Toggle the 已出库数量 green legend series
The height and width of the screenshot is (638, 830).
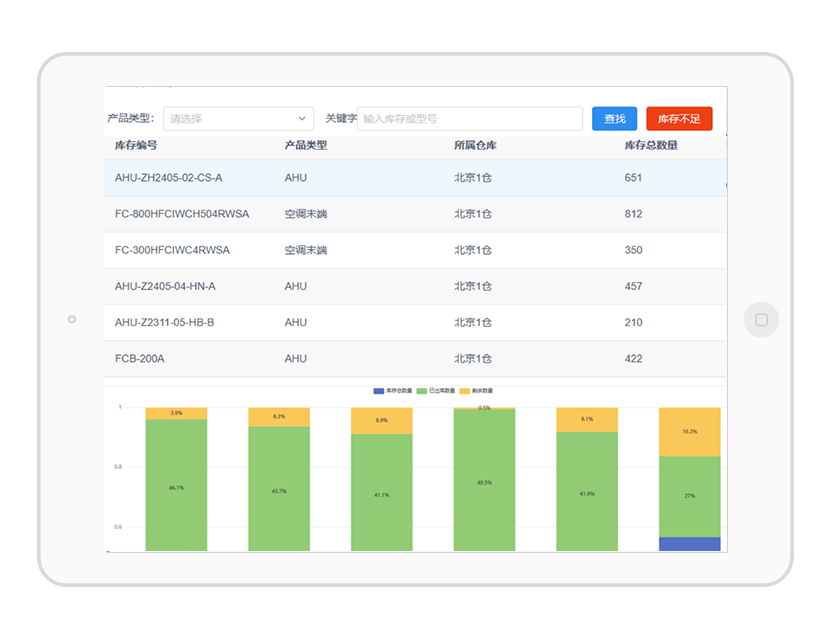(421, 390)
